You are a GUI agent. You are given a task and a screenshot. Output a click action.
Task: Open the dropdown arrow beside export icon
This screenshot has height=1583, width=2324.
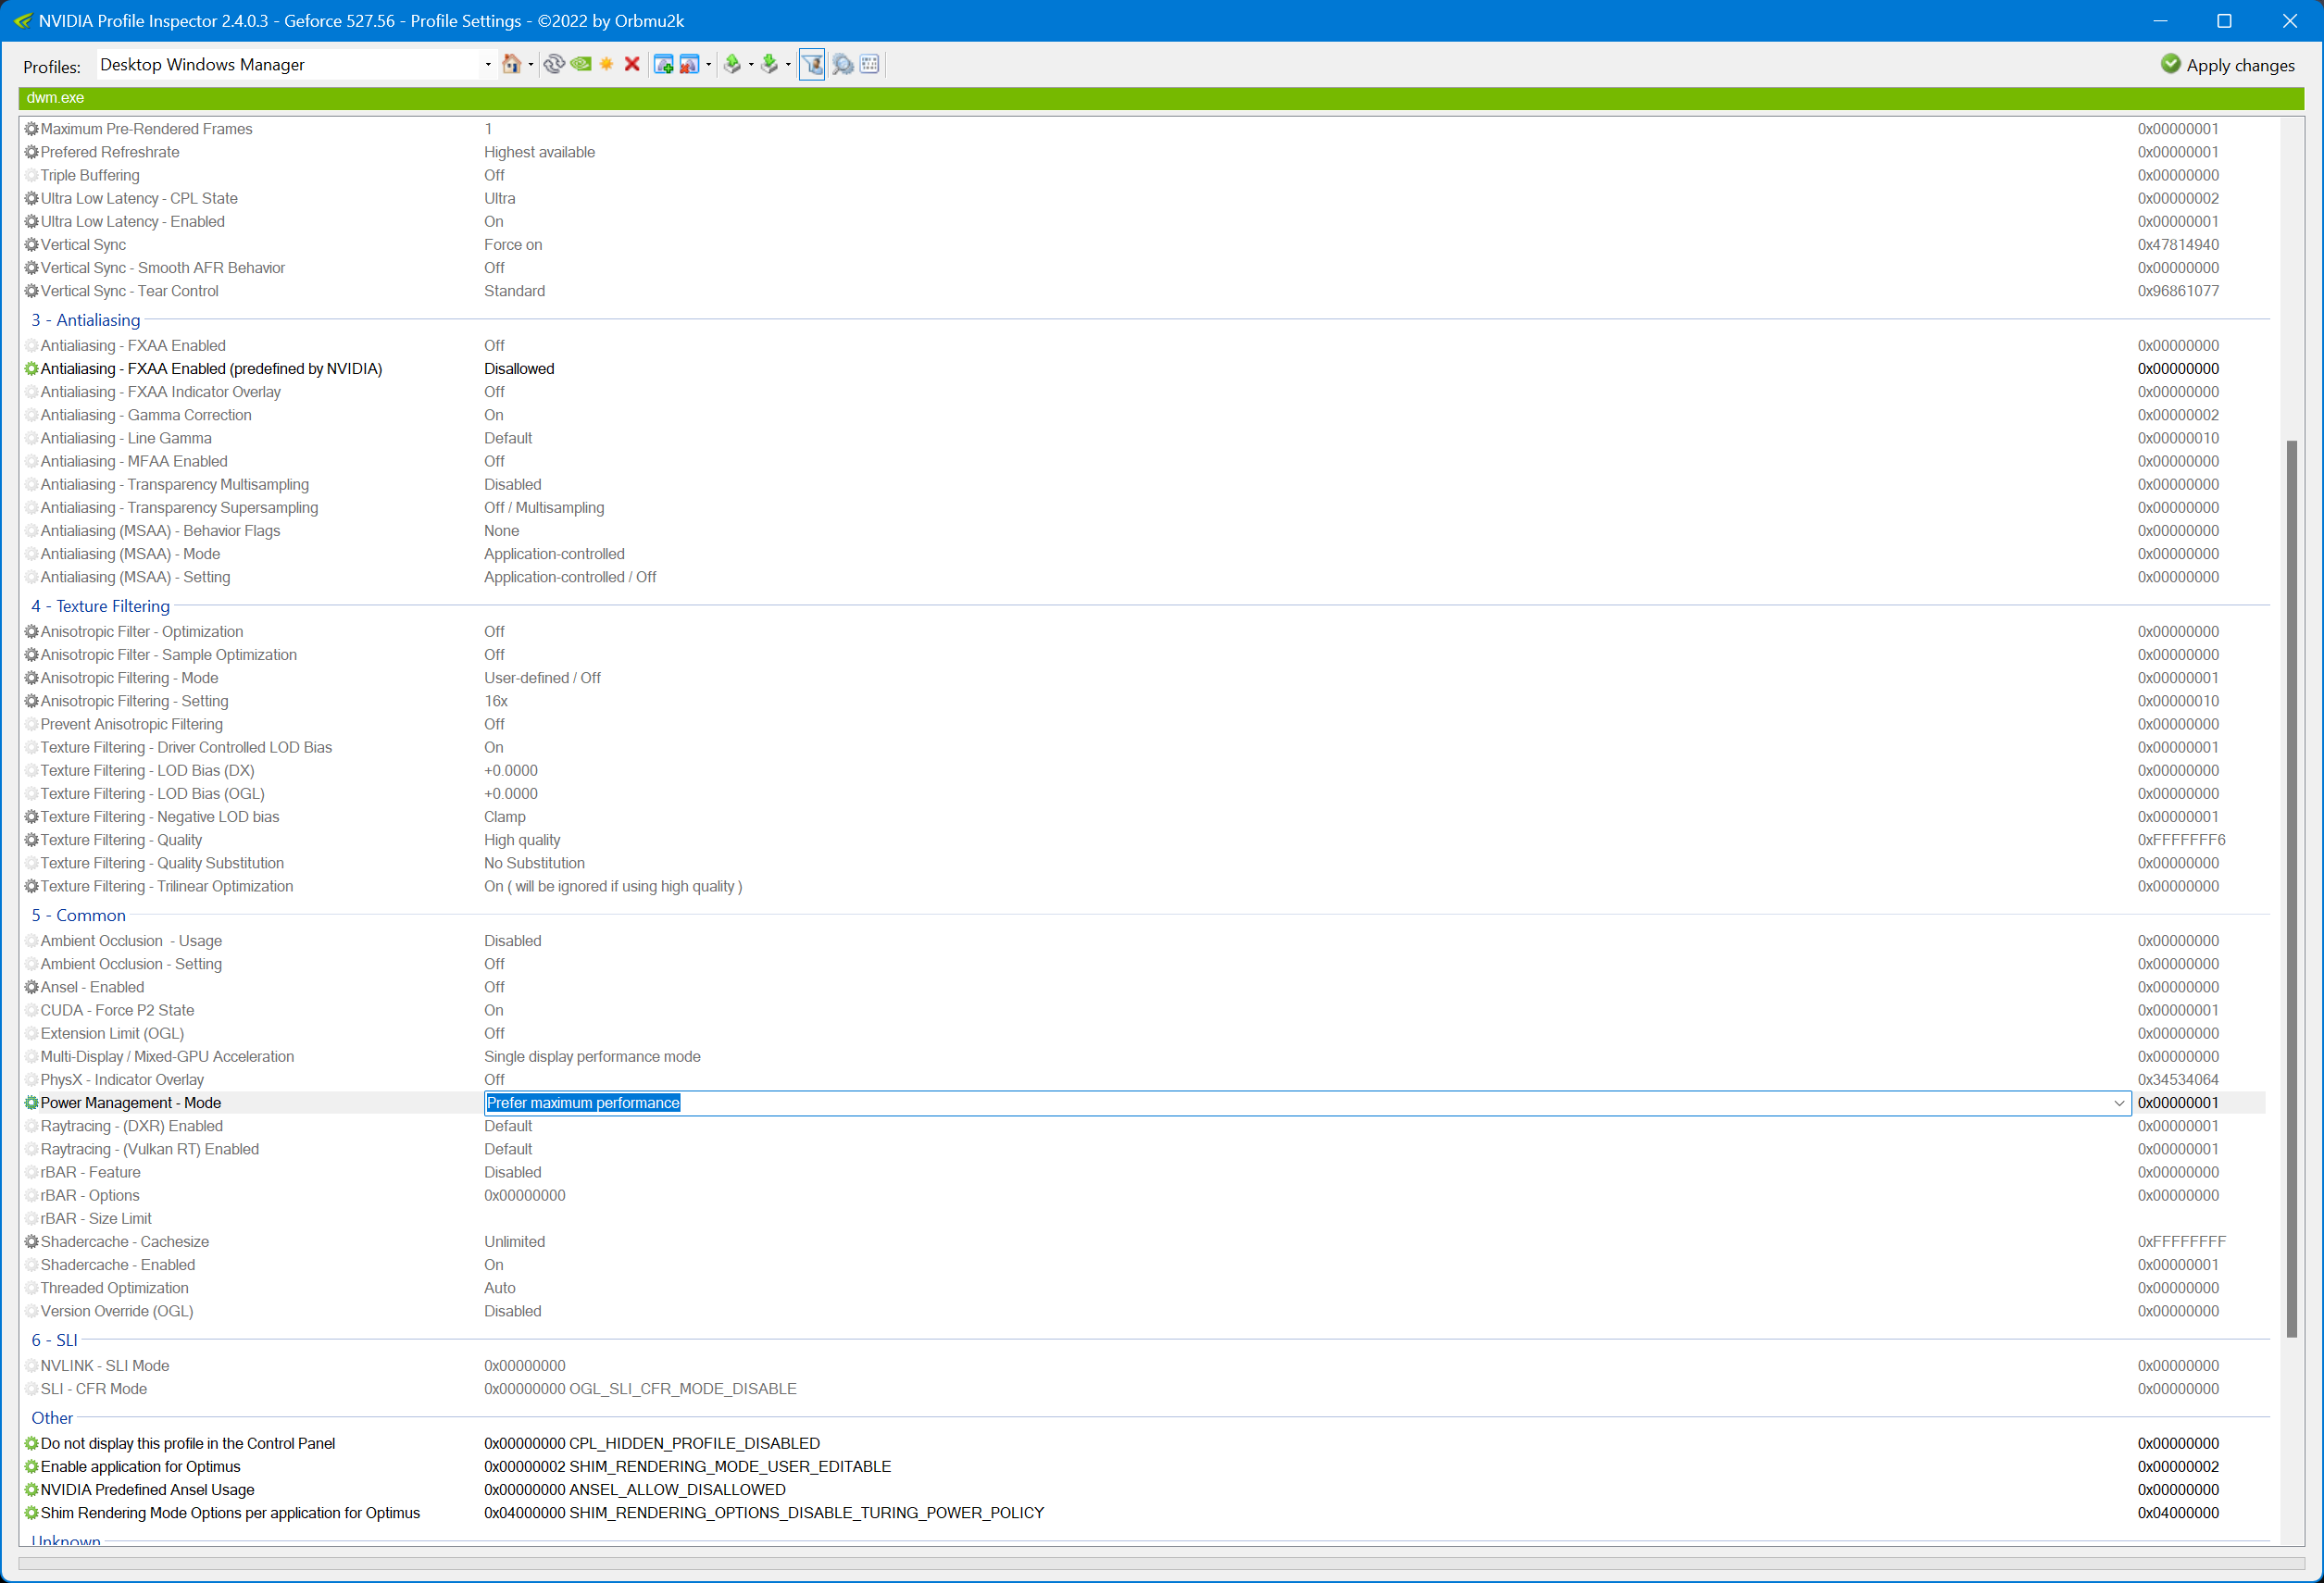click(x=751, y=65)
